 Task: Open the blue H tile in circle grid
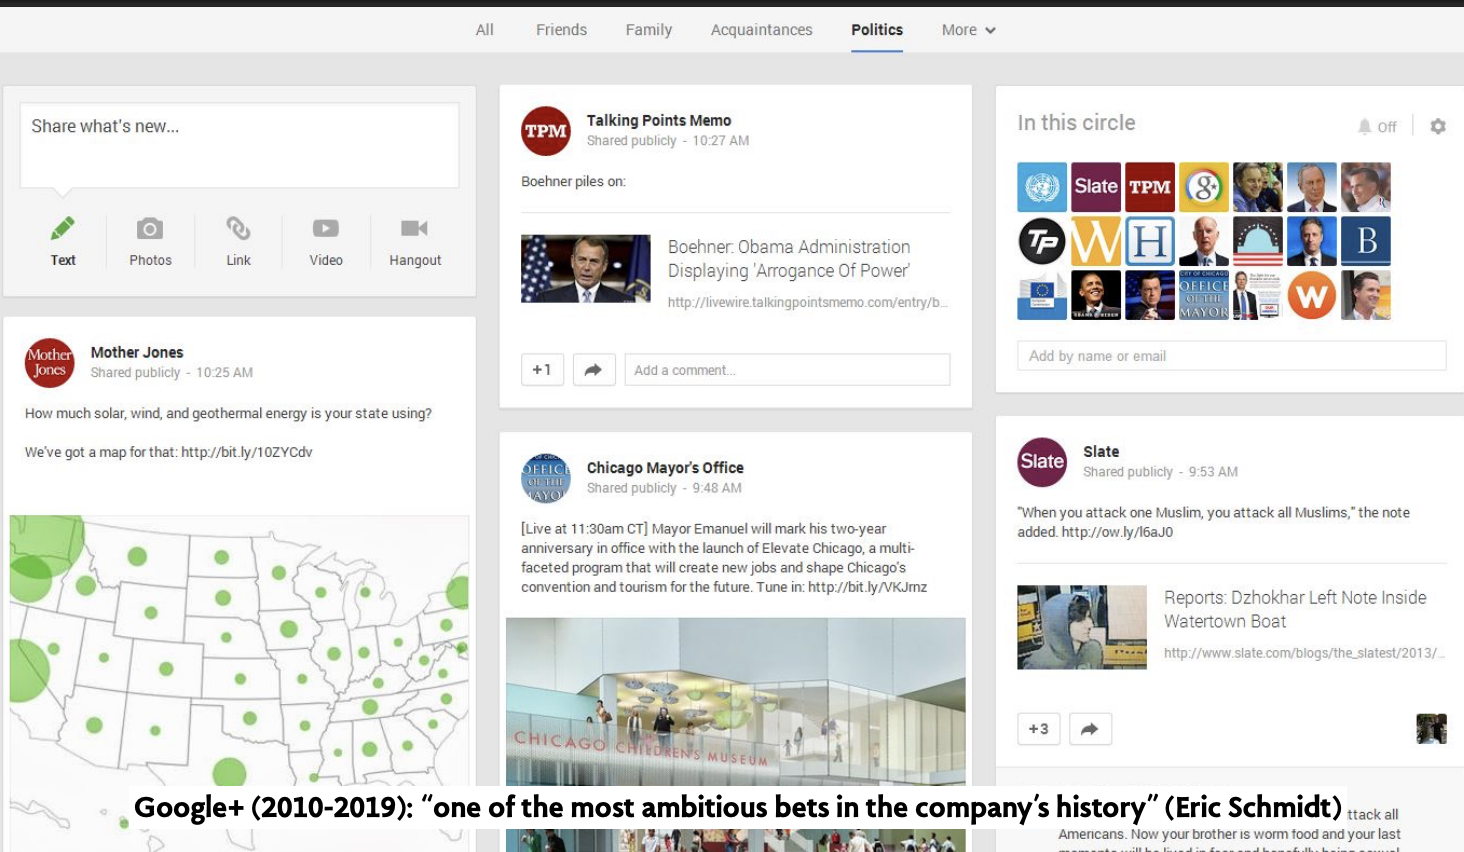click(1150, 241)
